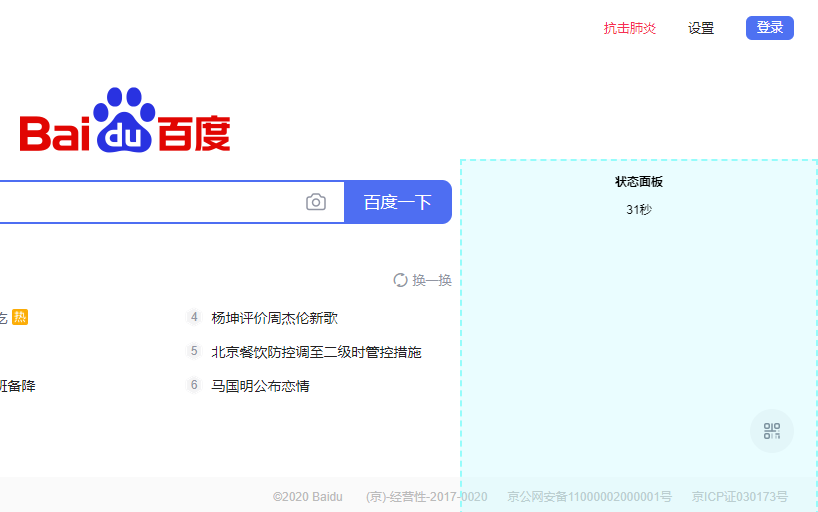Open the 抗击肺炎 link

coord(630,28)
